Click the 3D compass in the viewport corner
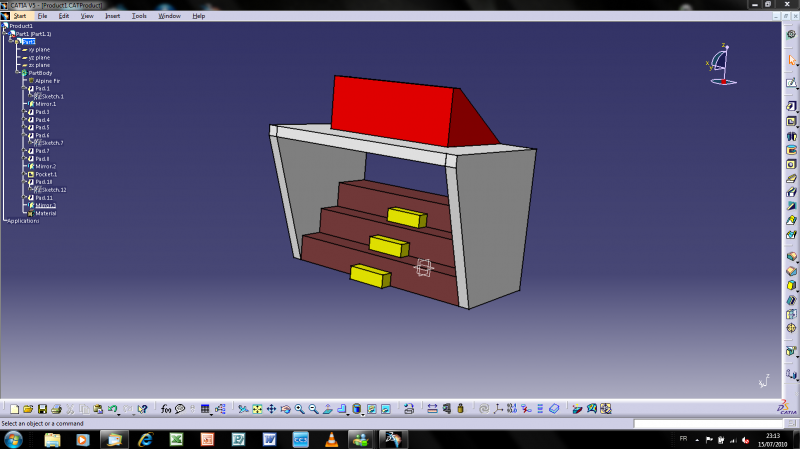Screen dimensions: 800x449 click(x=723, y=64)
